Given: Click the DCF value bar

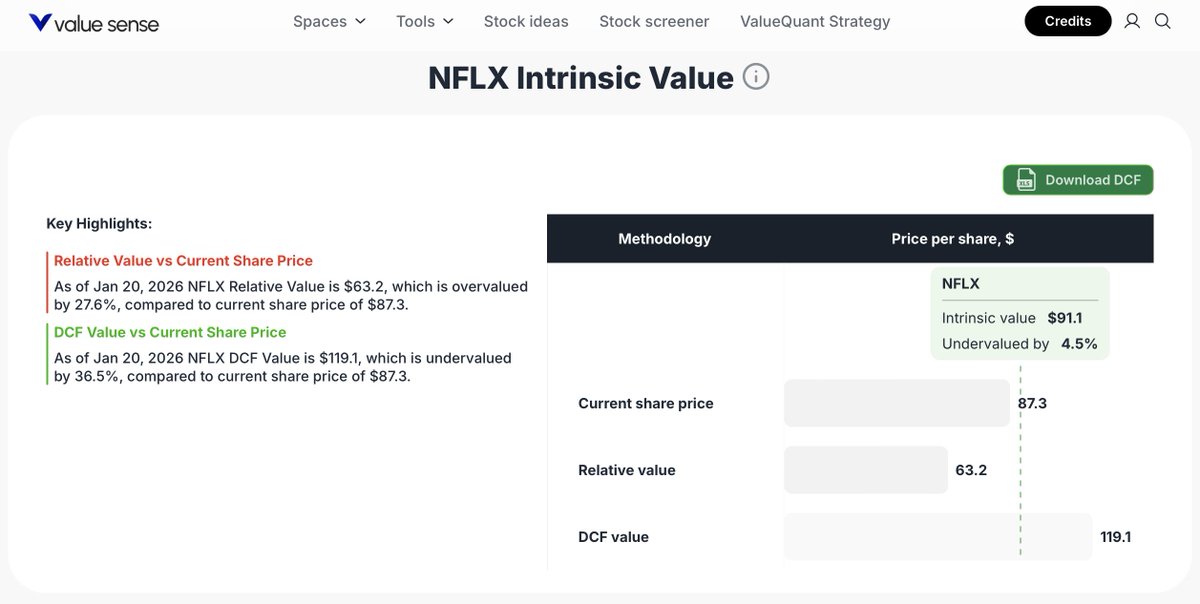Looking at the screenshot, I should coord(937,537).
